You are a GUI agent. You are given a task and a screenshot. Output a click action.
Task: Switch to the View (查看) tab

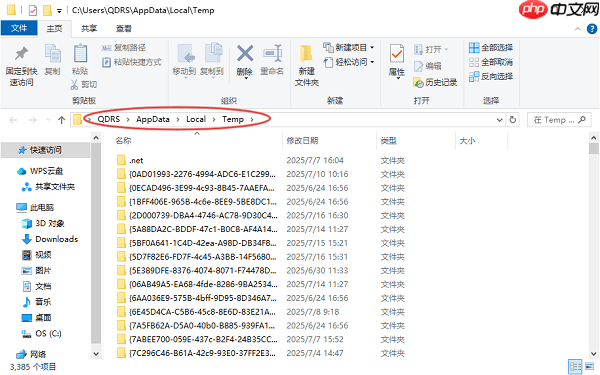tap(124, 29)
